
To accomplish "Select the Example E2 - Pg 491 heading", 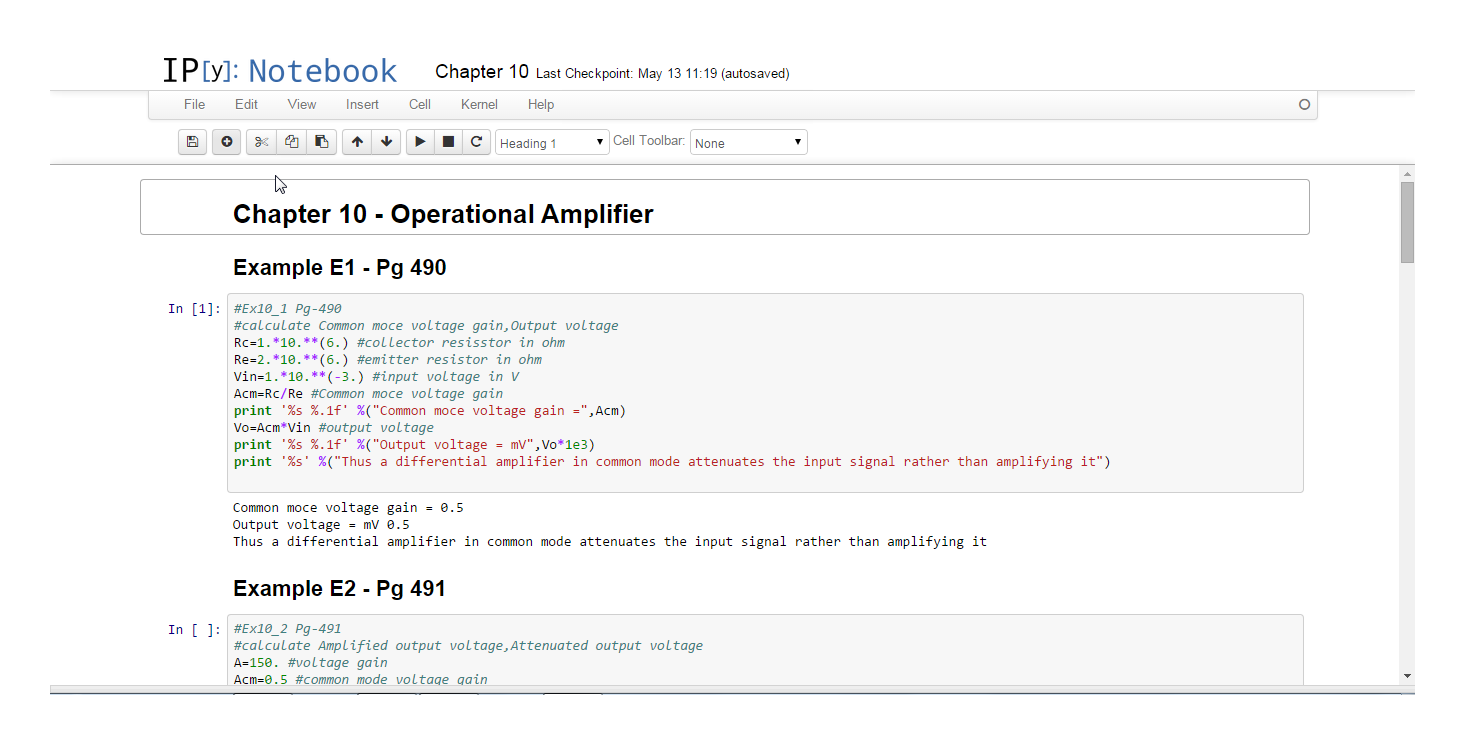I will coord(339,588).
